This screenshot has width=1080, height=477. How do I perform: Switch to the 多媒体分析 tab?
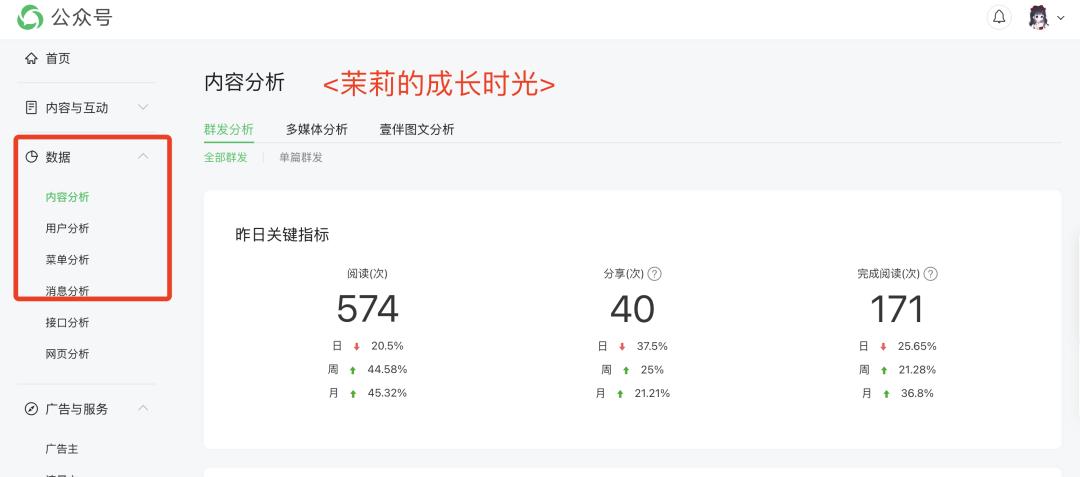coord(317,129)
